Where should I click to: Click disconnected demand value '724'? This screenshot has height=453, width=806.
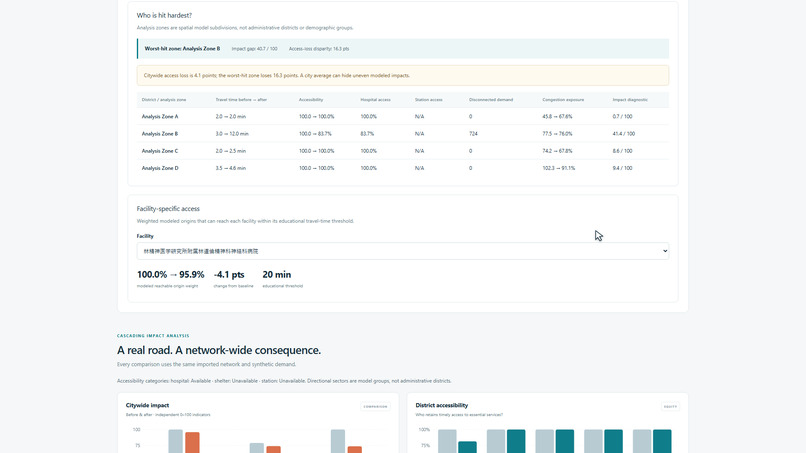tap(473, 134)
